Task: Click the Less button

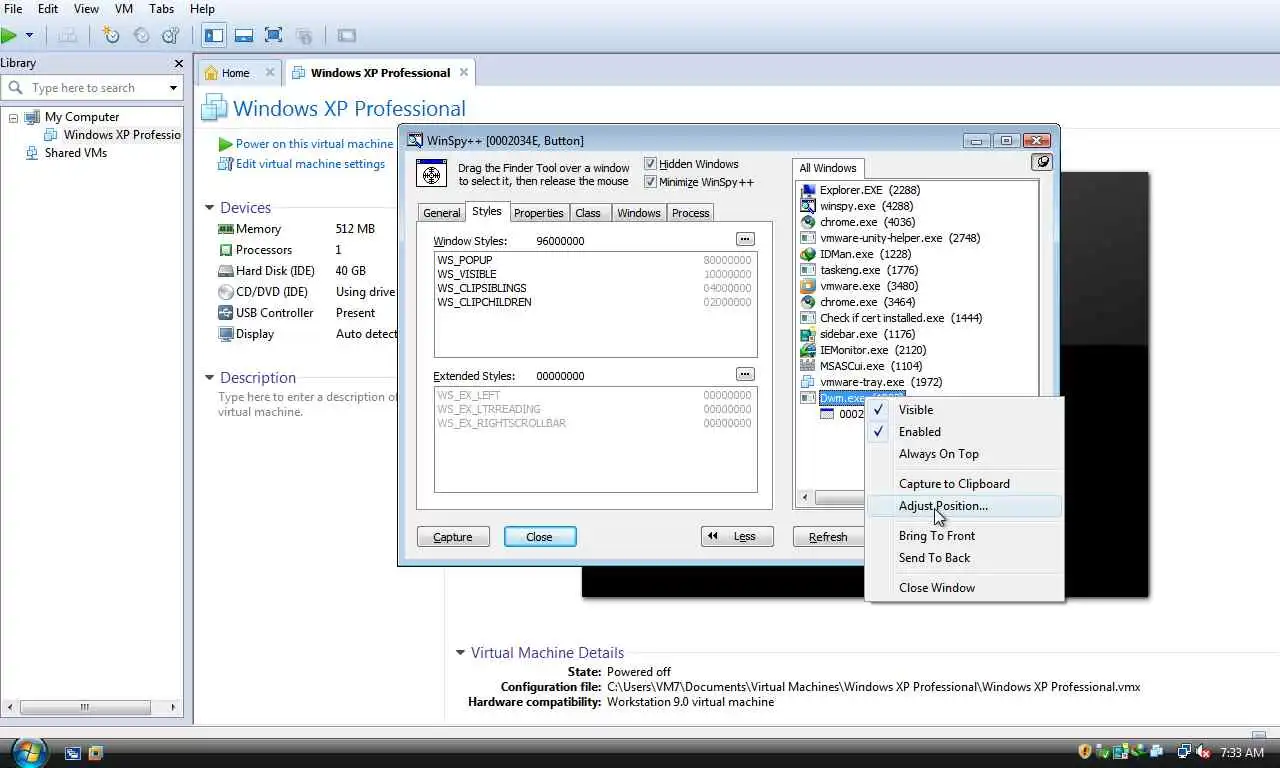Action: [737, 537]
